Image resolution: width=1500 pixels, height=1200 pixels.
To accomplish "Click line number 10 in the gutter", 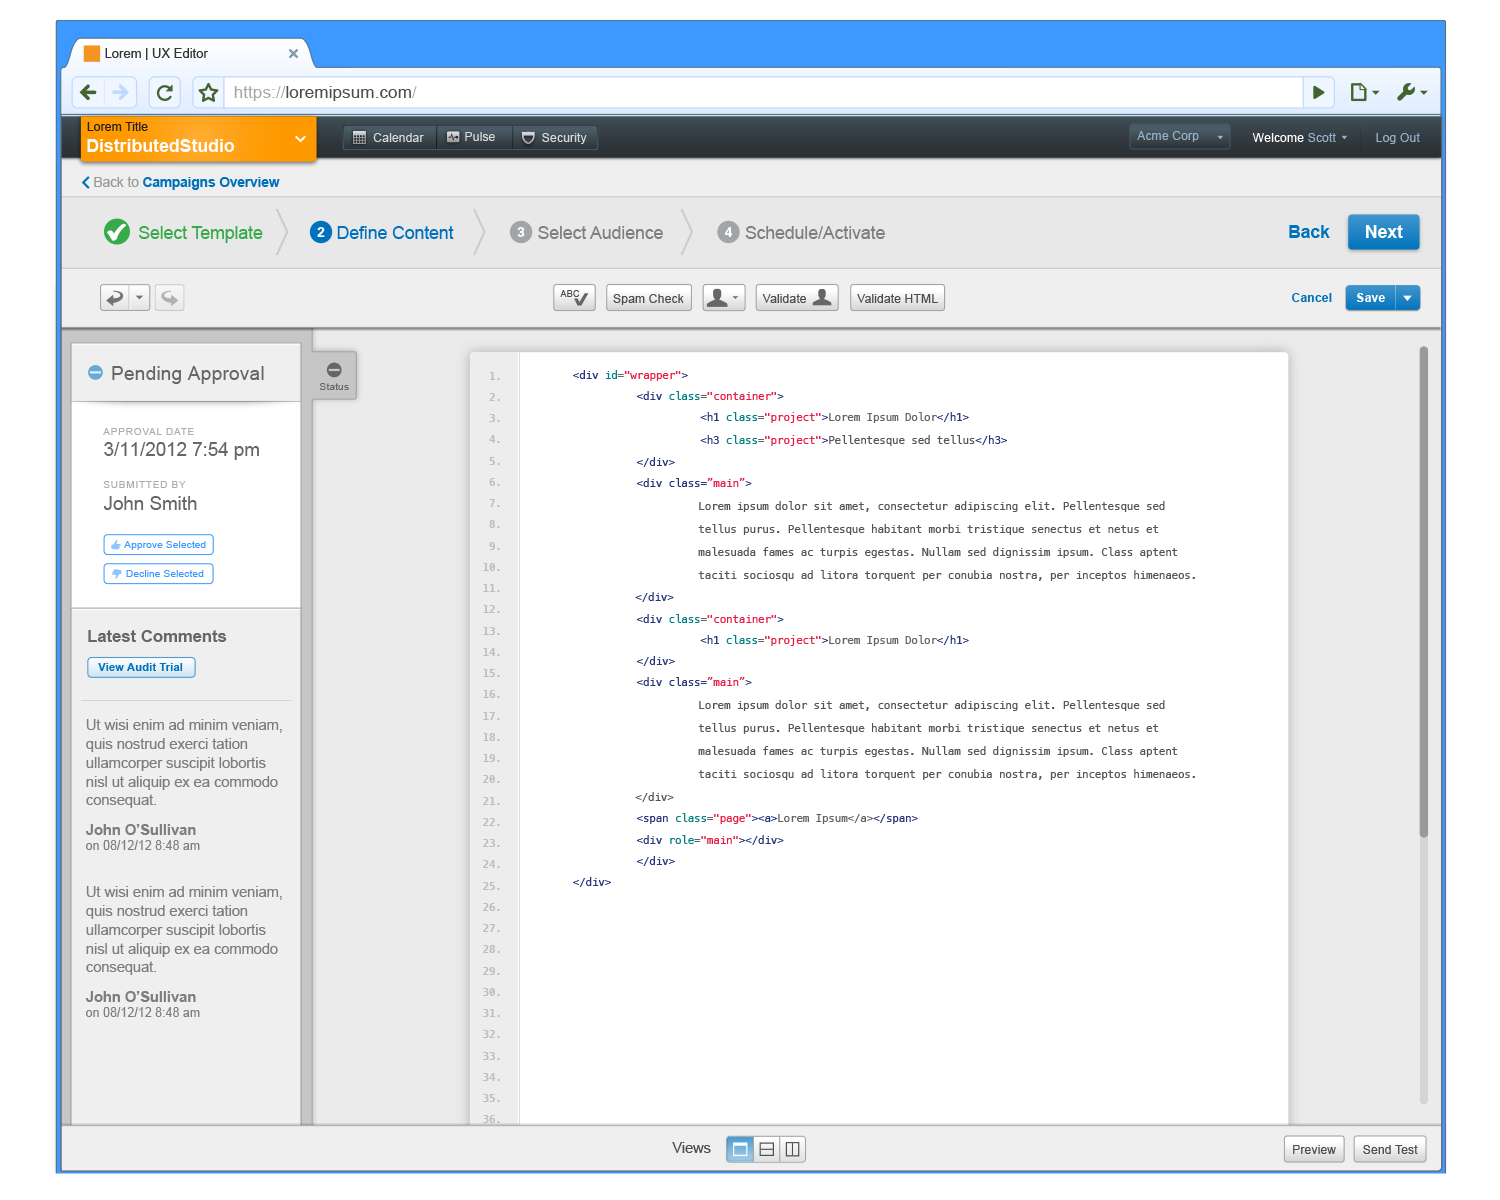I will point(491,567).
